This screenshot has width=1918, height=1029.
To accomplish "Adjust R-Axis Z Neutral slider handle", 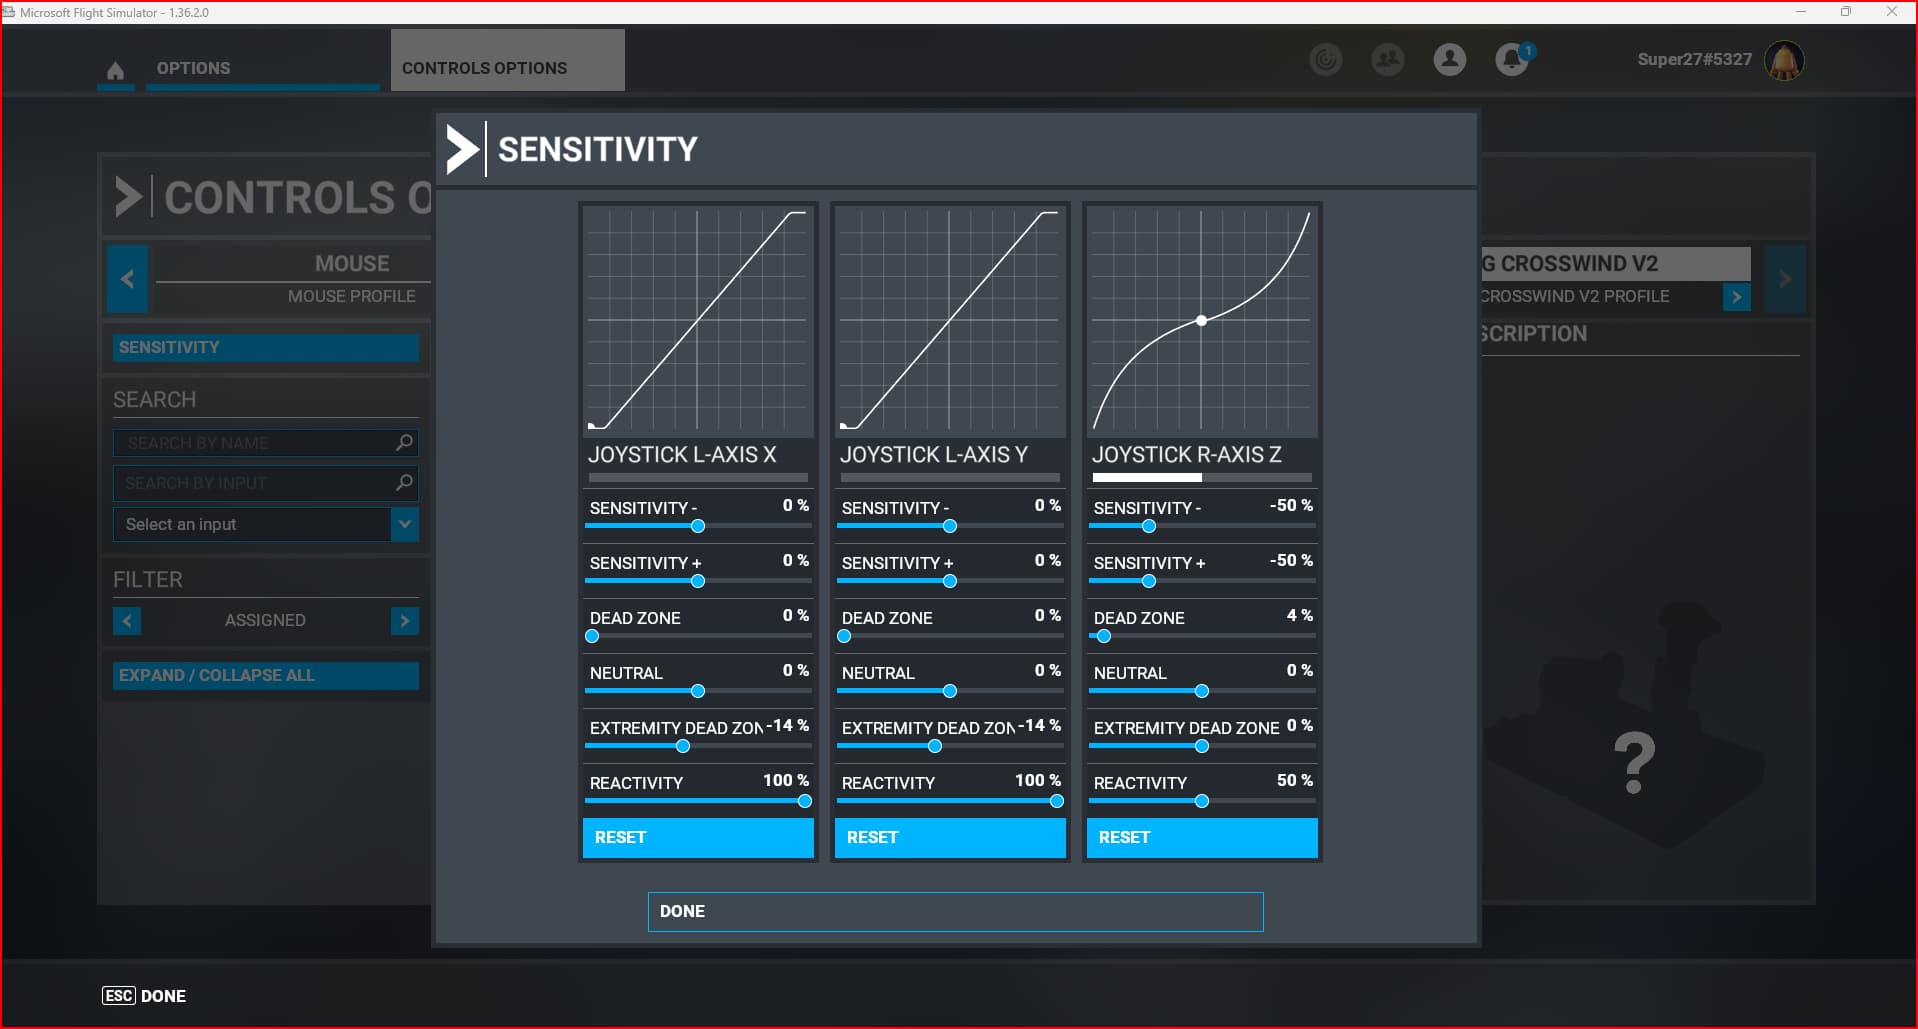I will (1202, 691).
